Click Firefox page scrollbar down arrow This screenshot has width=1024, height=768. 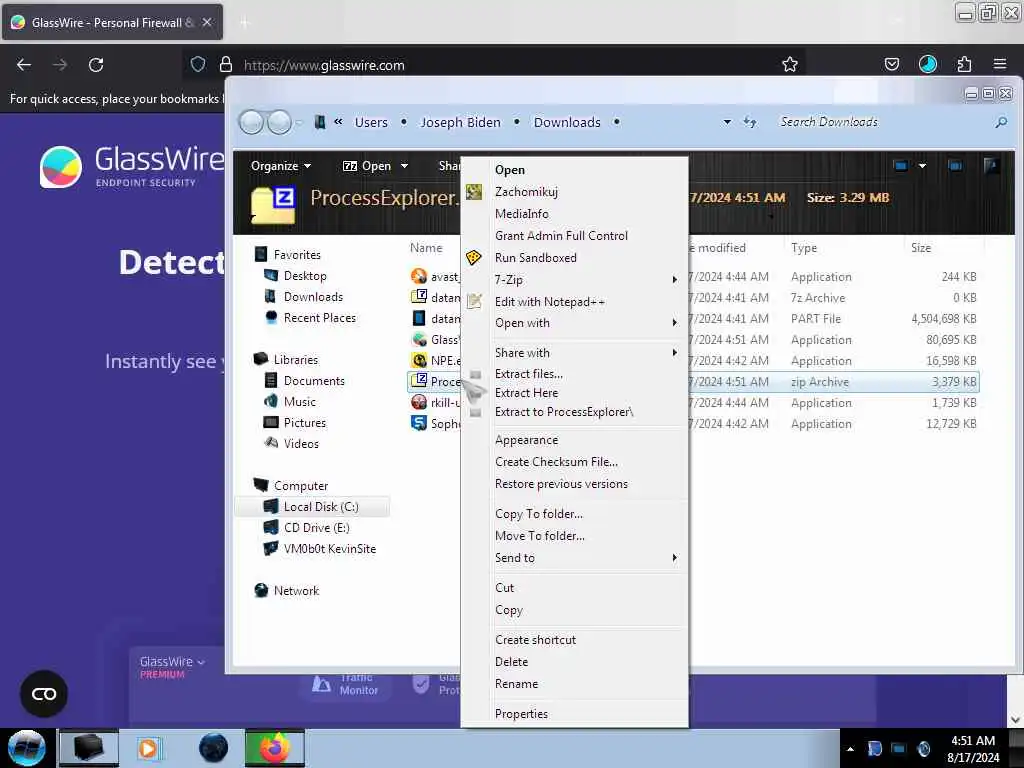point(1014,719)
